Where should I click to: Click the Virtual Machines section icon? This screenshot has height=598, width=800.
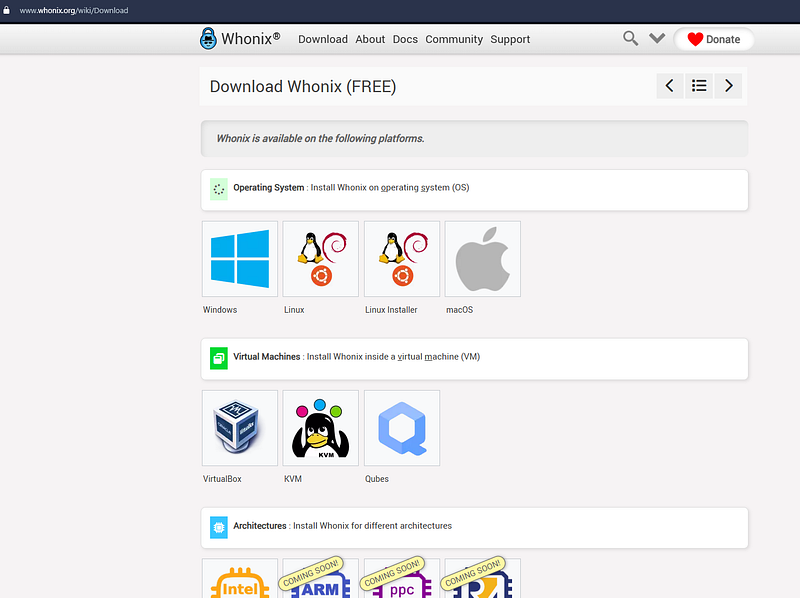pos(219,358)
